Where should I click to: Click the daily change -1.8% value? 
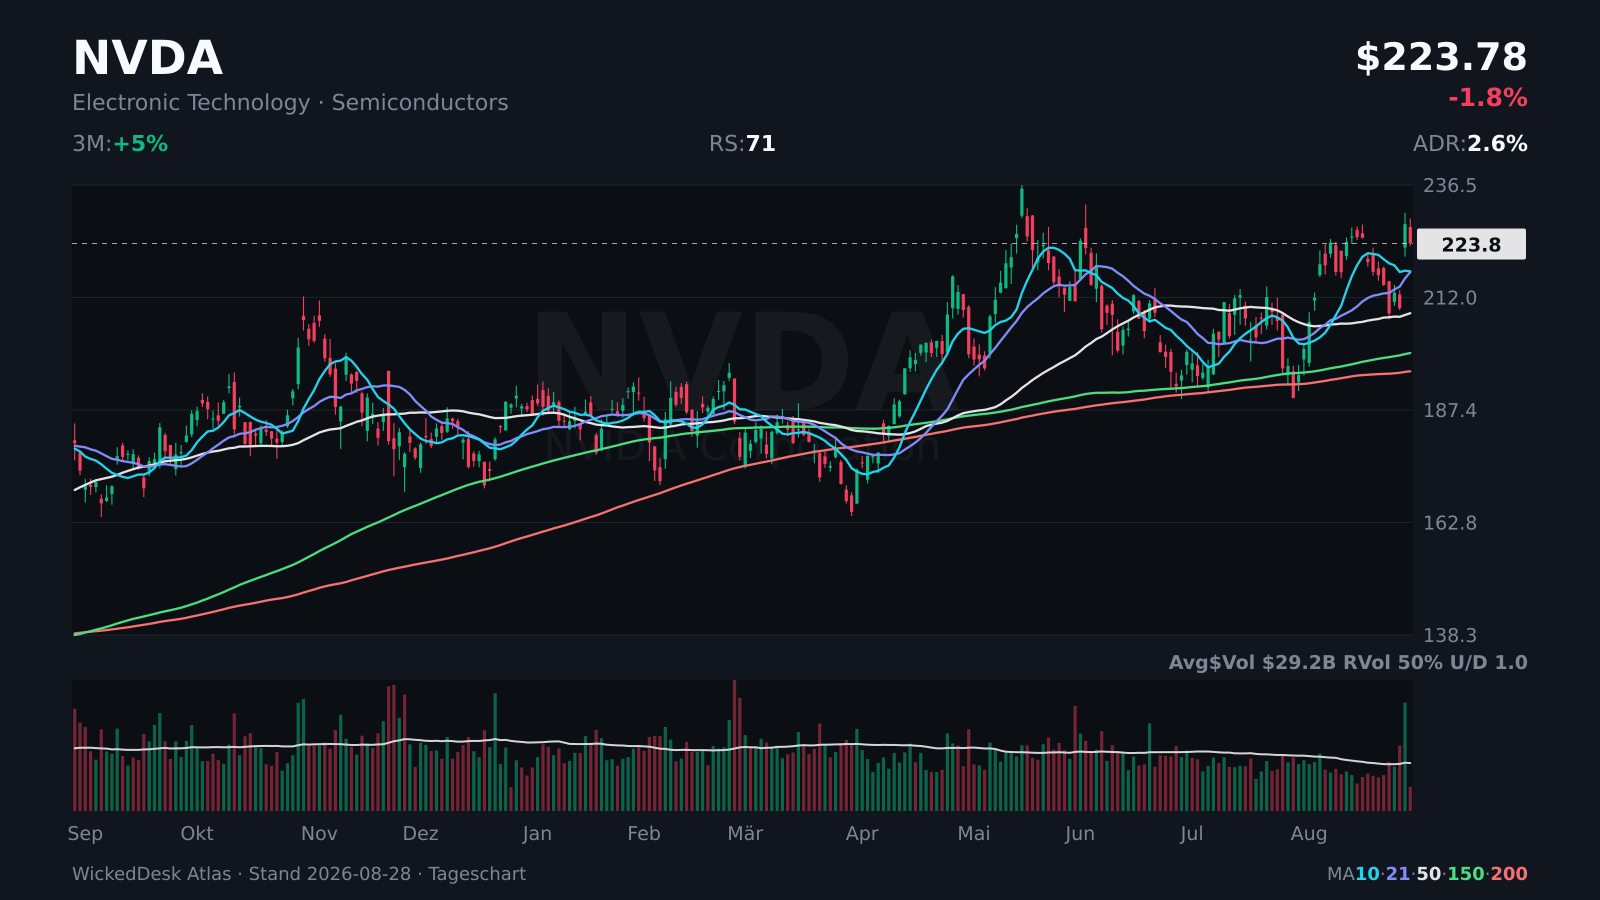pyautogui.click(x=1488, y=98)
